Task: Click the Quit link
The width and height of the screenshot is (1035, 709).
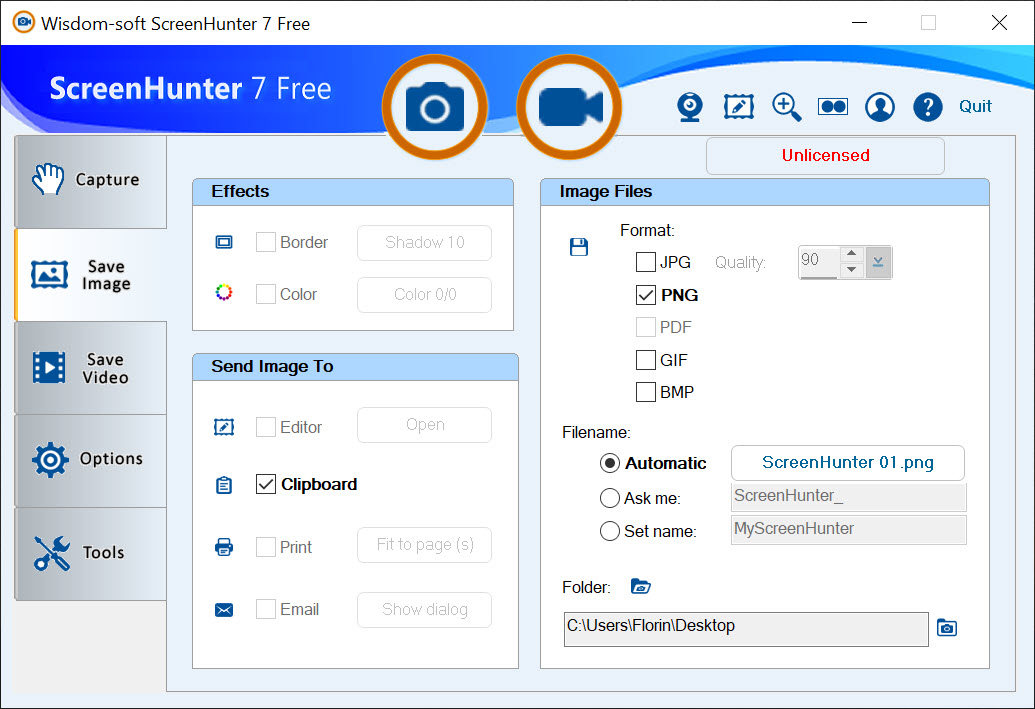Action: 975,107
